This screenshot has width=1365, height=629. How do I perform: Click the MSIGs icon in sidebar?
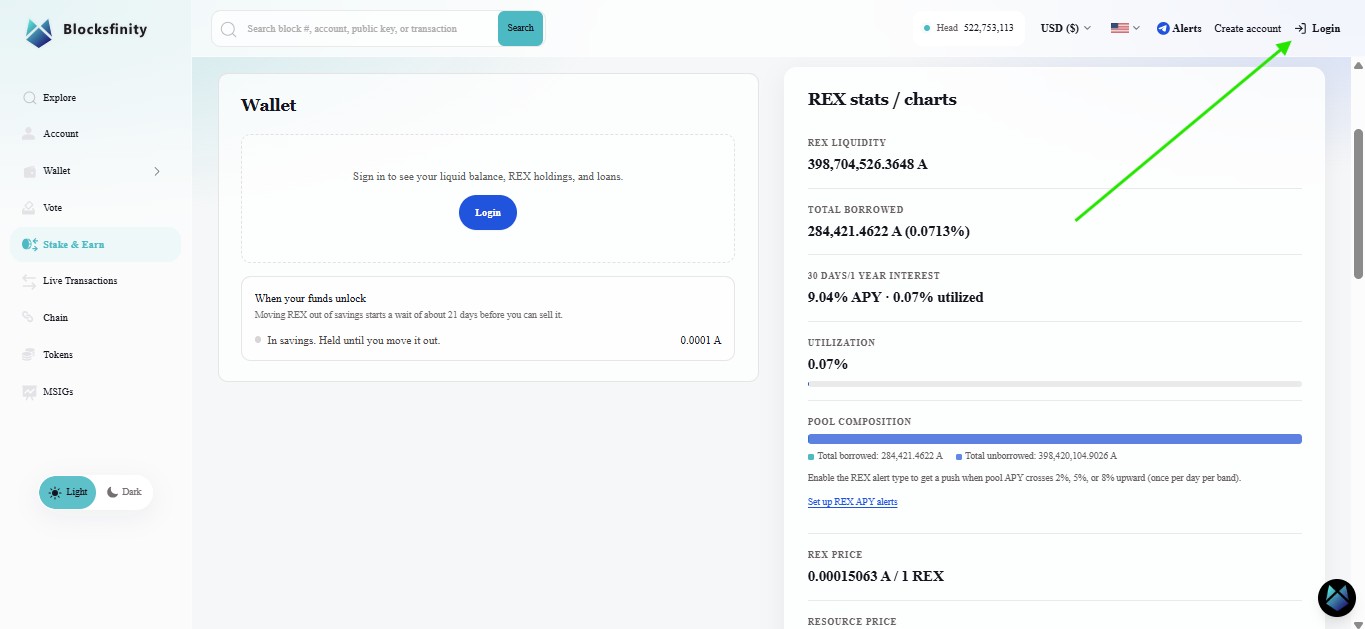(29, 392)
